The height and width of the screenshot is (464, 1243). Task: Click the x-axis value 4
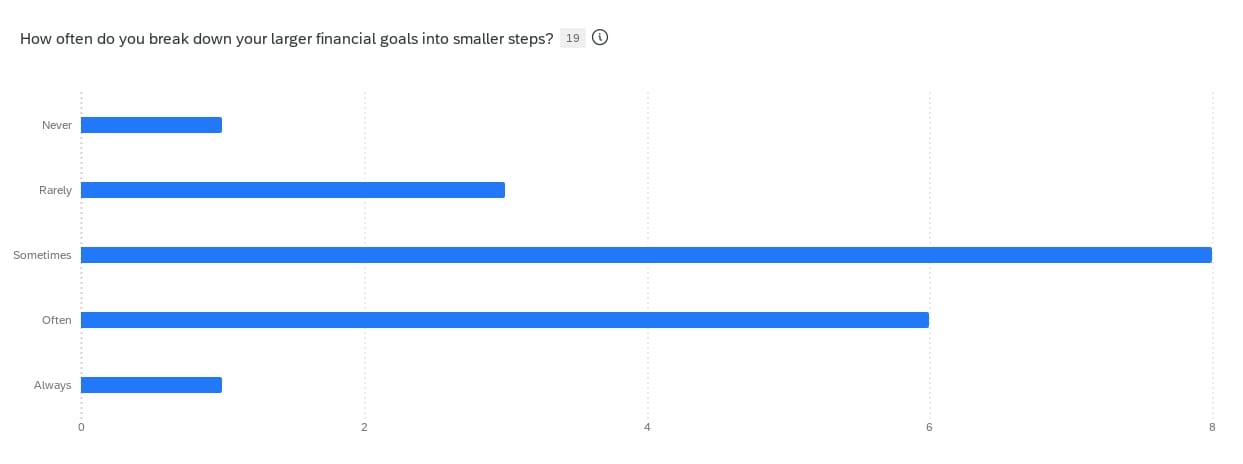tap(647, 428)
